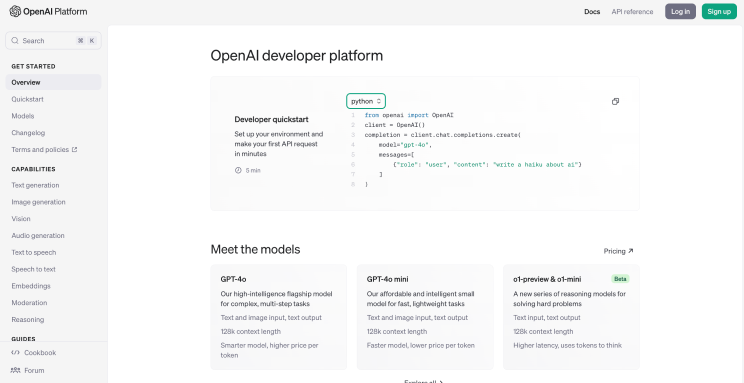The height and width of the screenshot is (383, 744).
Task: Select the GPT-4o model card
Action: tap(279, 317)
